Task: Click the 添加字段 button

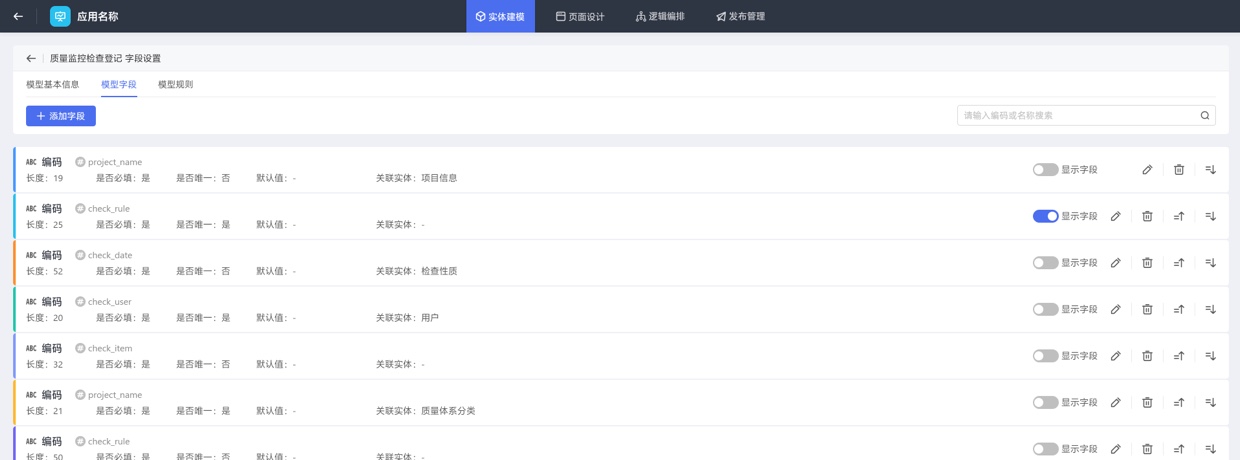Action: pyautogui.click(x=61, y=116)
